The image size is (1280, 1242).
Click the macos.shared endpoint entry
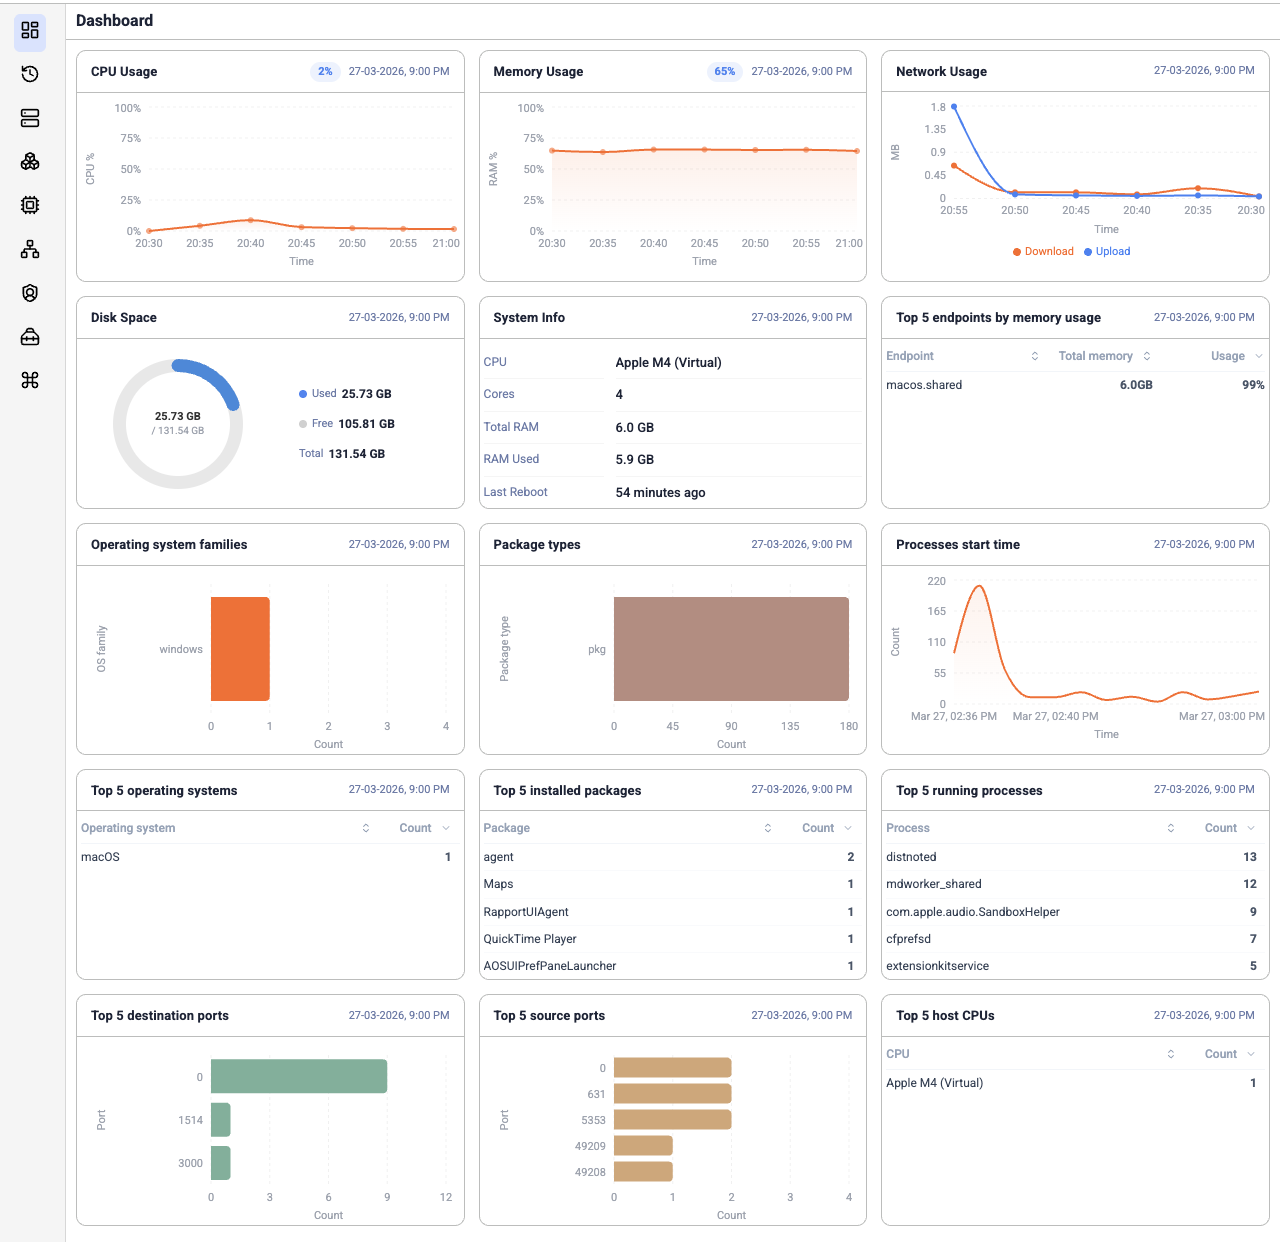tap(924, 385)
